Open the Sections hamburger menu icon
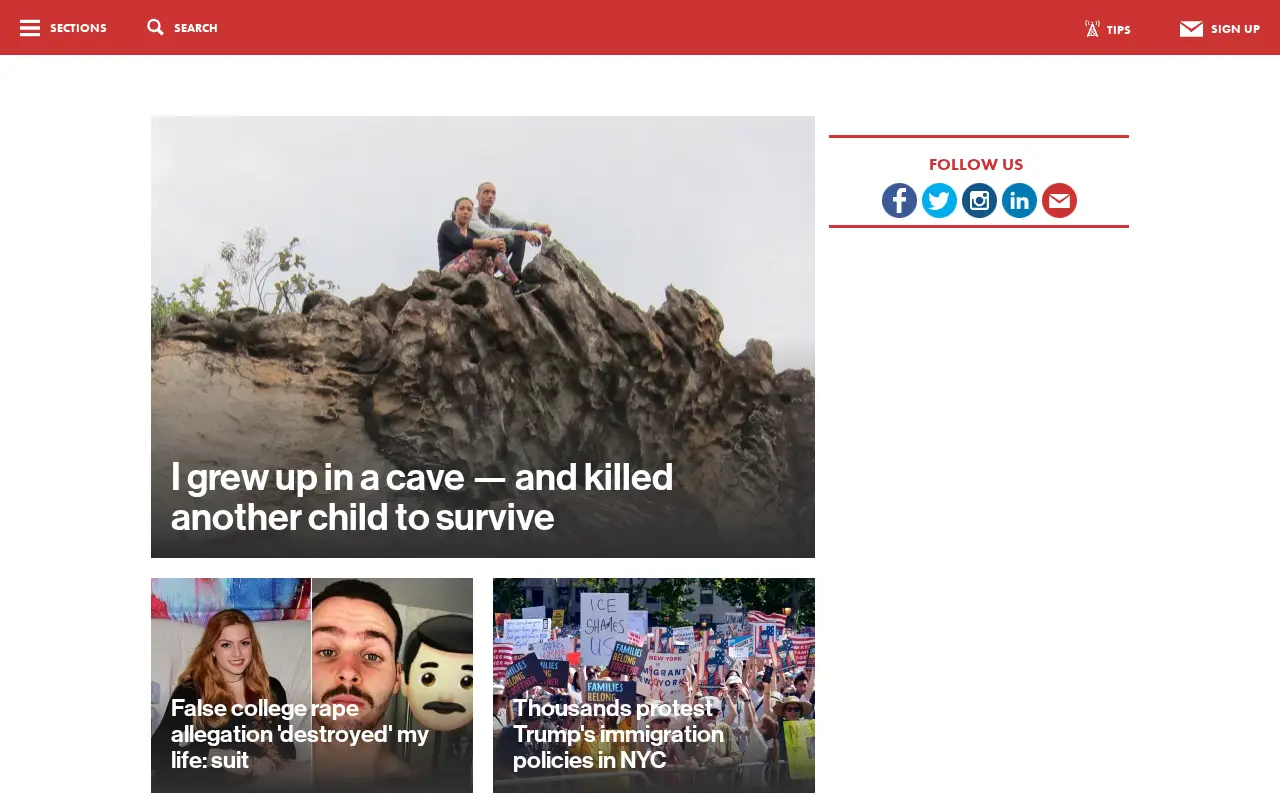The width and height of the screenshot is (1280, 800). pos(30,28)
